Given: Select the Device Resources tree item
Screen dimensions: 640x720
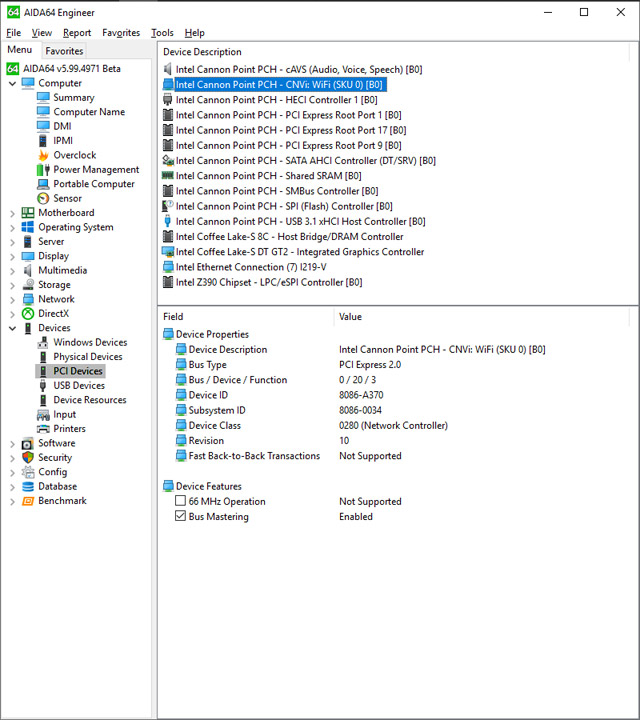Looking at the screenshot, I should tap(90, 400).
